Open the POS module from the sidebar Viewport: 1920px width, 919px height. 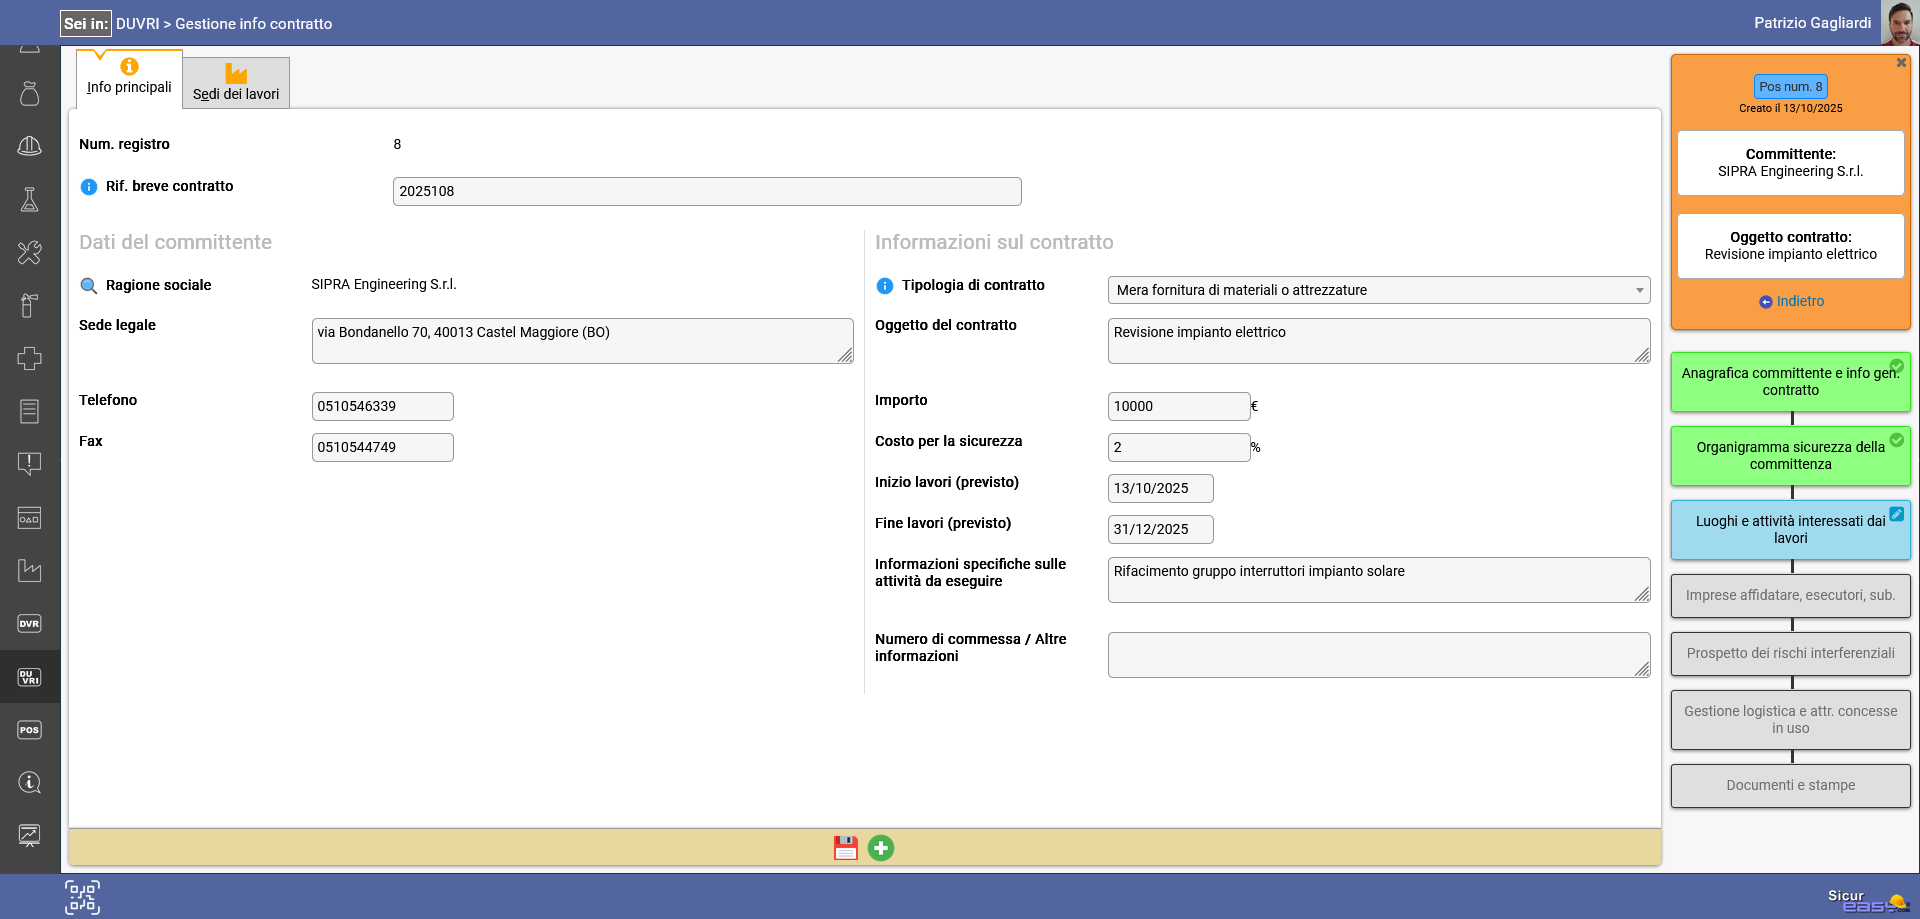[x=29, y=730]
